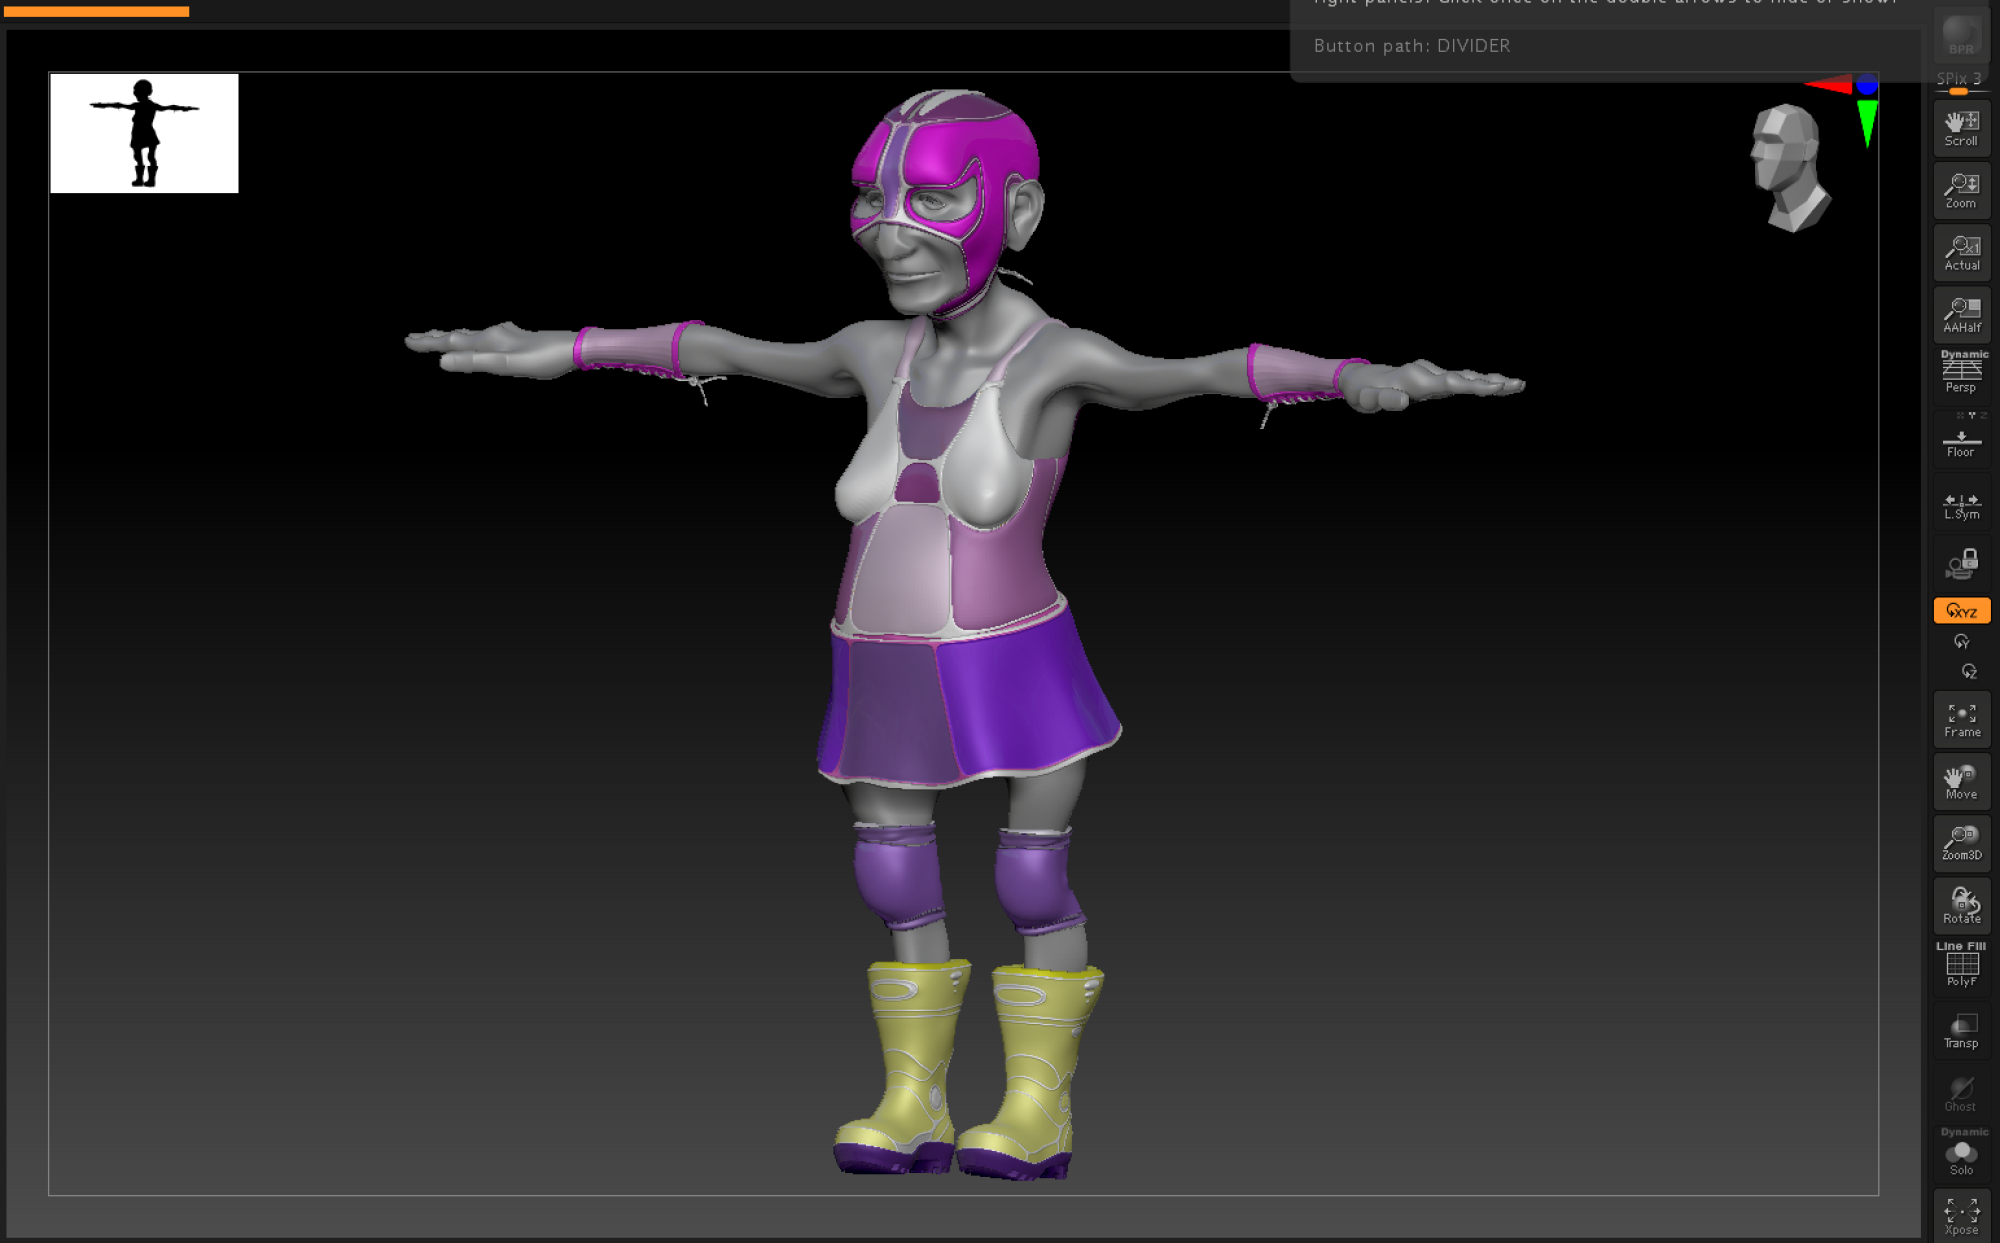Set canvas to AAHalf size

pyautogui.click(x=1961, y=314)
